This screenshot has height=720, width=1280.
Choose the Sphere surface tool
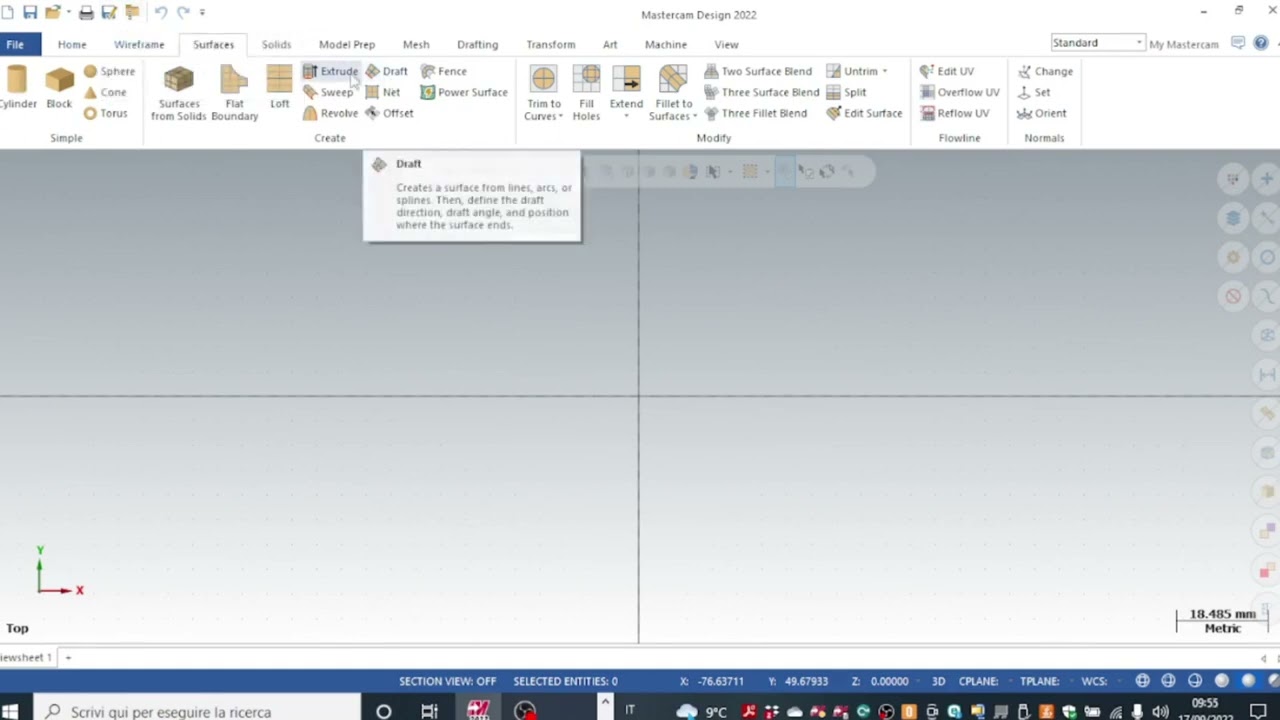click(109, 71)
